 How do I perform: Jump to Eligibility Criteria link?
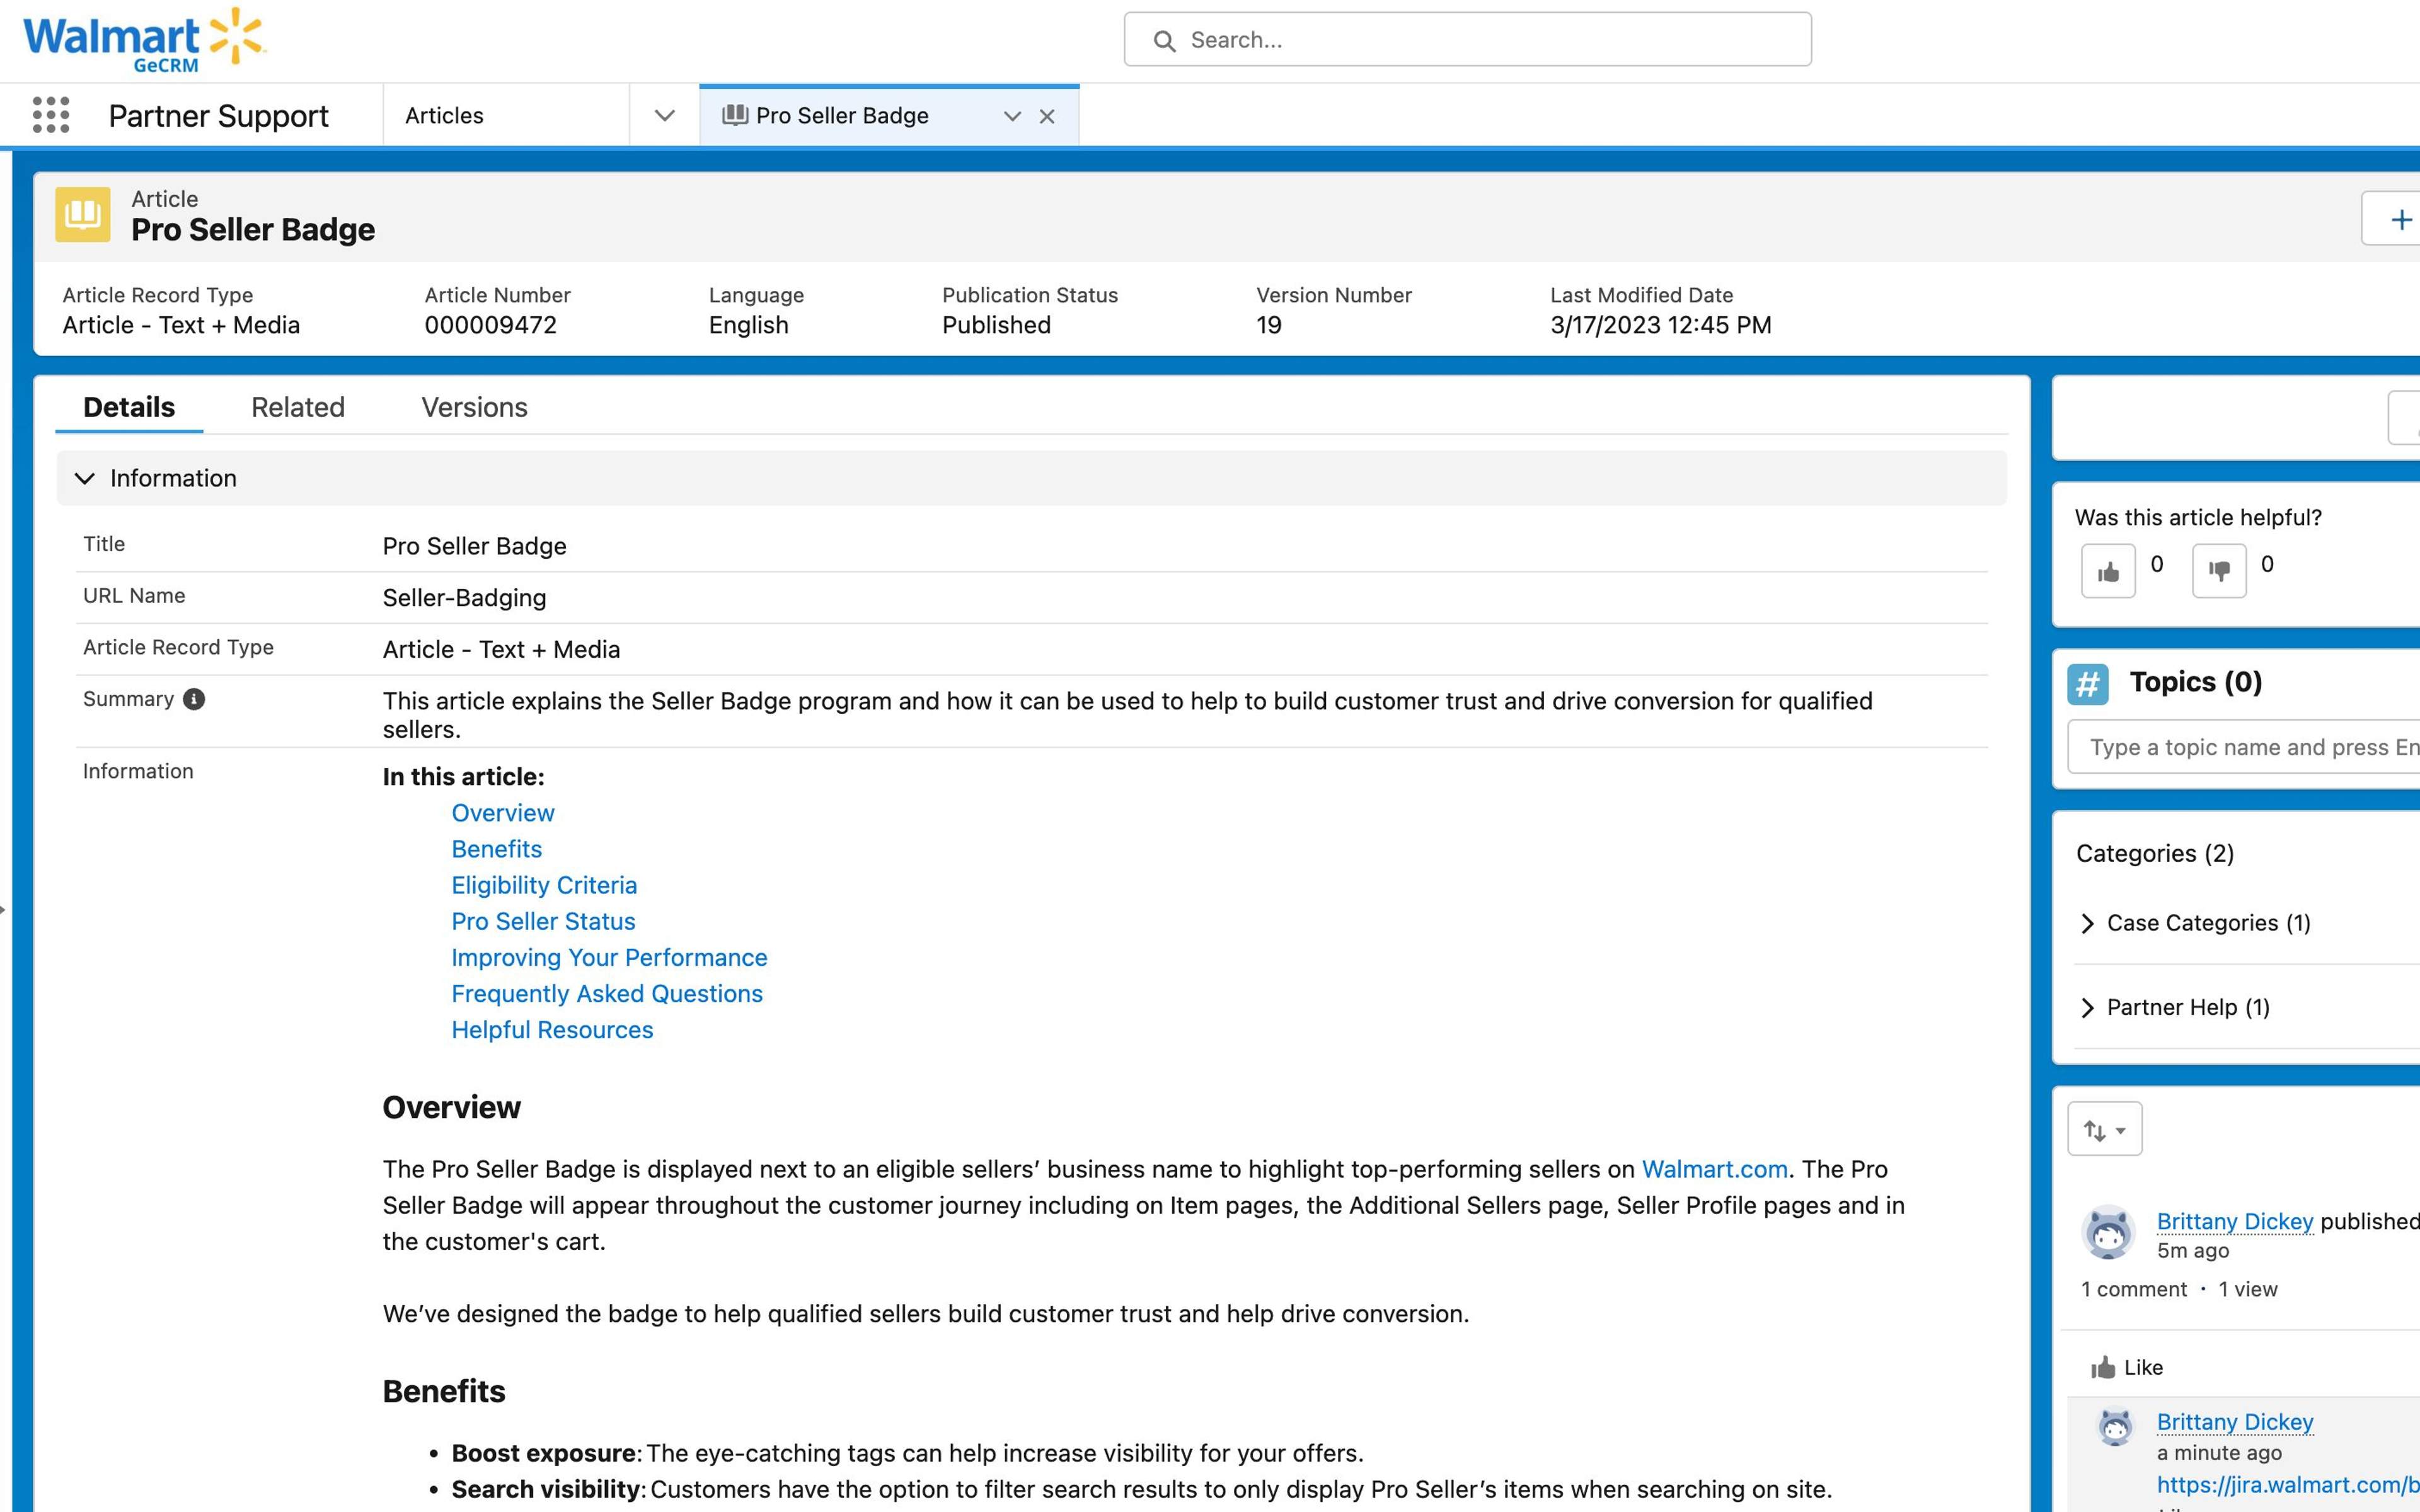(544, 885)
